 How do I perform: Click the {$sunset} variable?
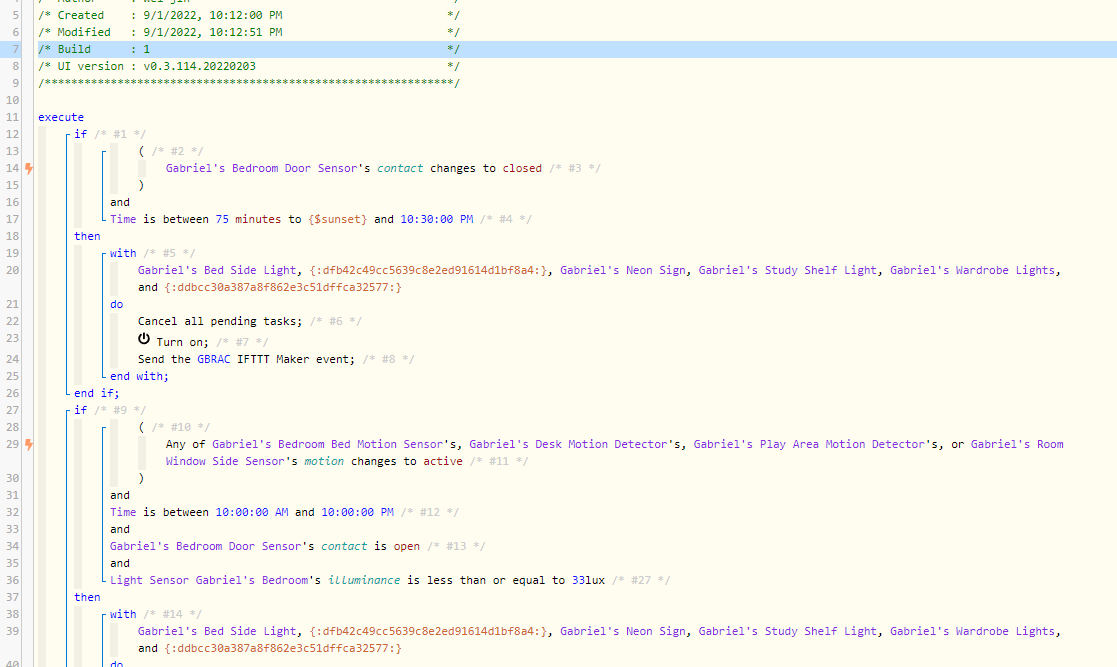tap(338, 219)
